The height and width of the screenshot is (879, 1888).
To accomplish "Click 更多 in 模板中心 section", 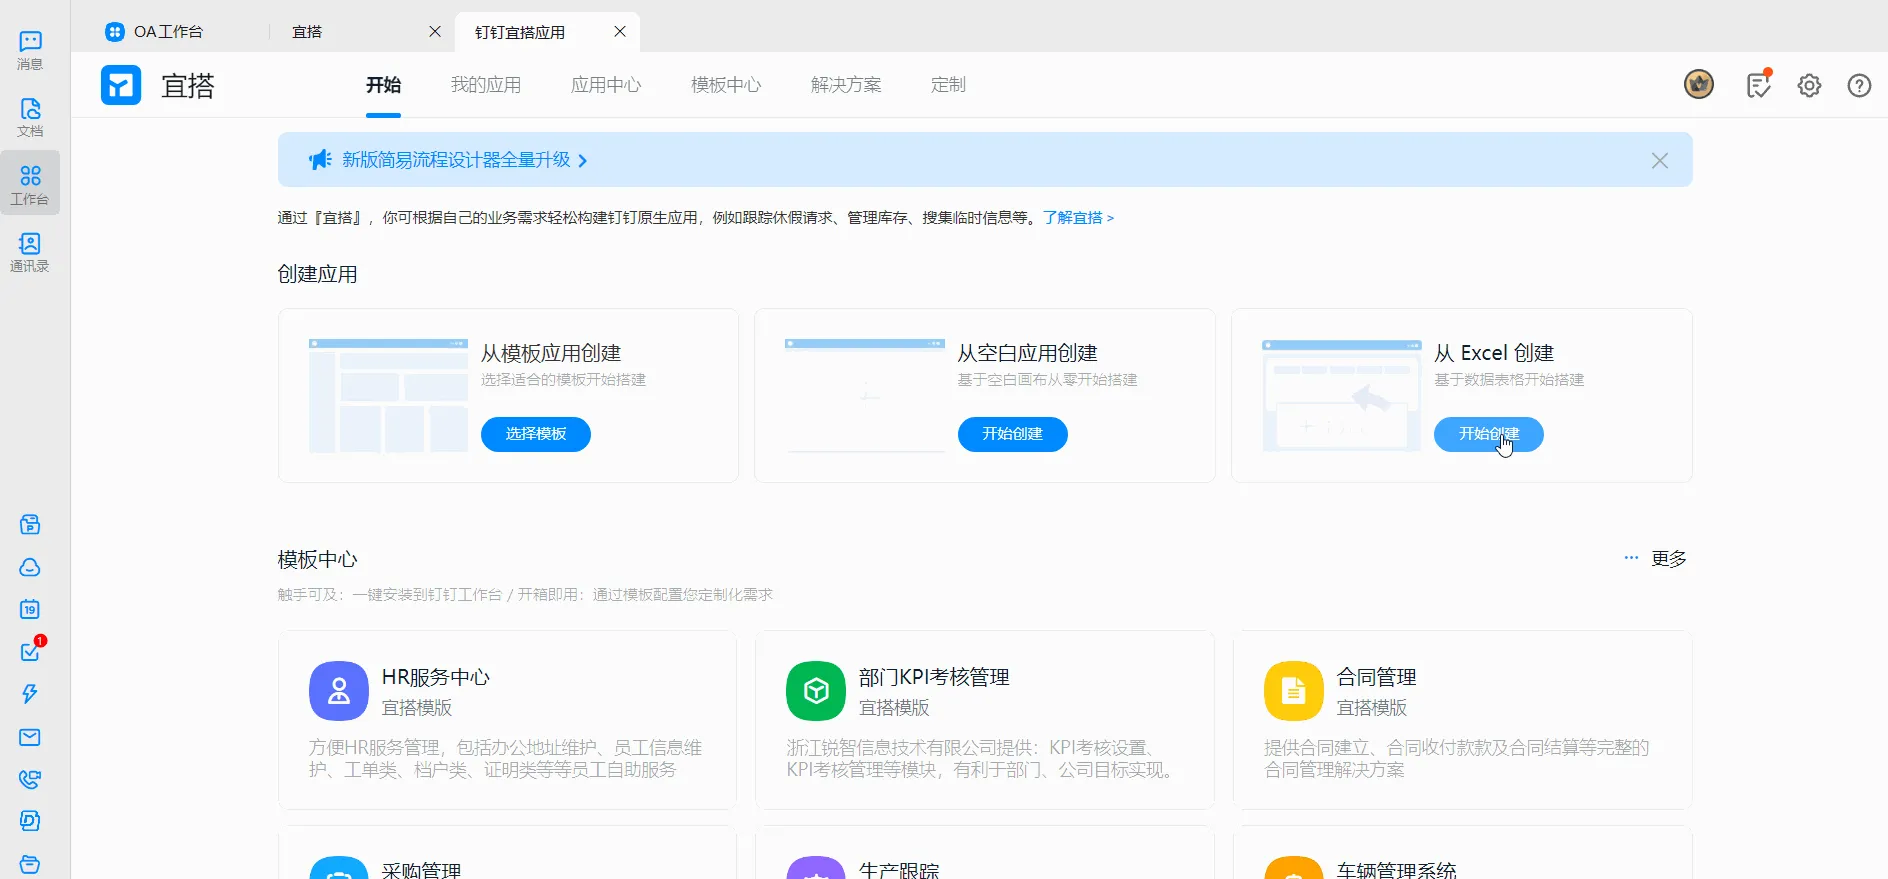I will [x=1669, y=559].
